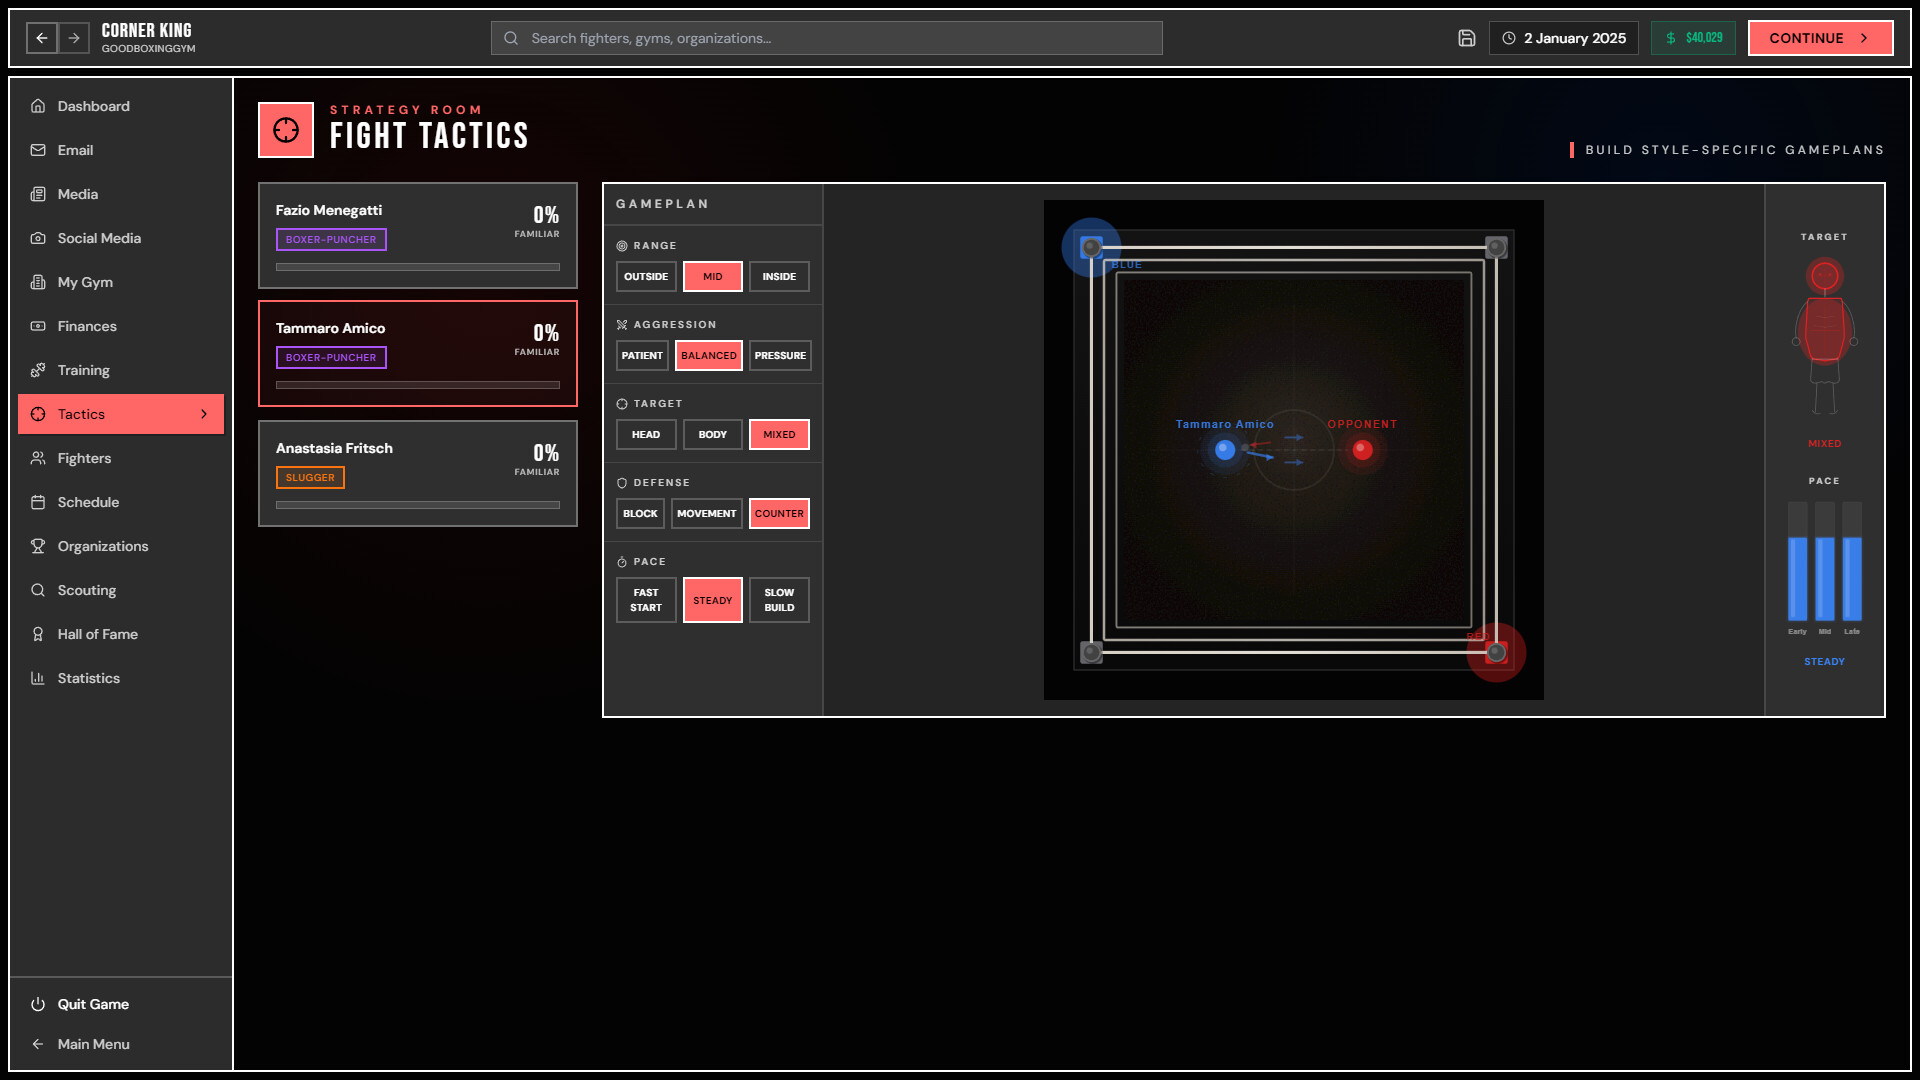Click the back navigation arrow
Screen dimensions: 1920x1080
[41, 38]
